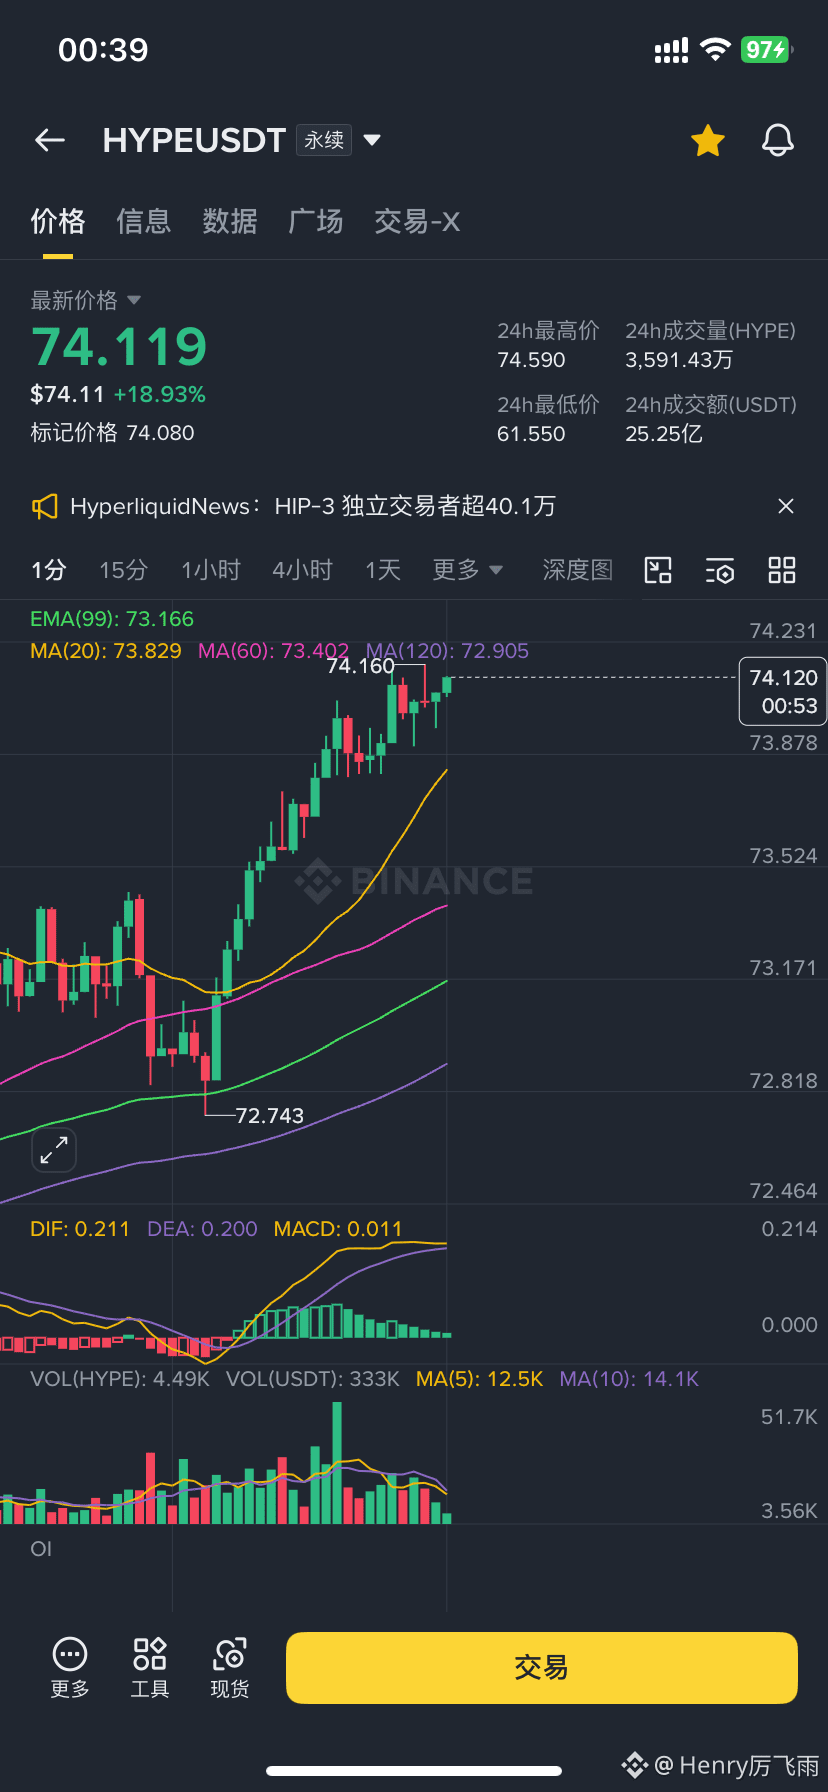Open price alerts via bell icon
Viewport: 828px width, 1792px height.
pyautogui.click(x=778, y=141)
